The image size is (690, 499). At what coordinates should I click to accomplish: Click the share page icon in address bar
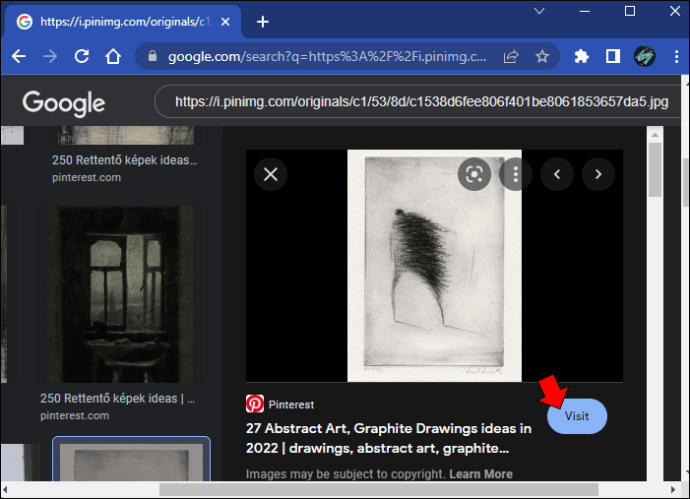tap(511, 56)
